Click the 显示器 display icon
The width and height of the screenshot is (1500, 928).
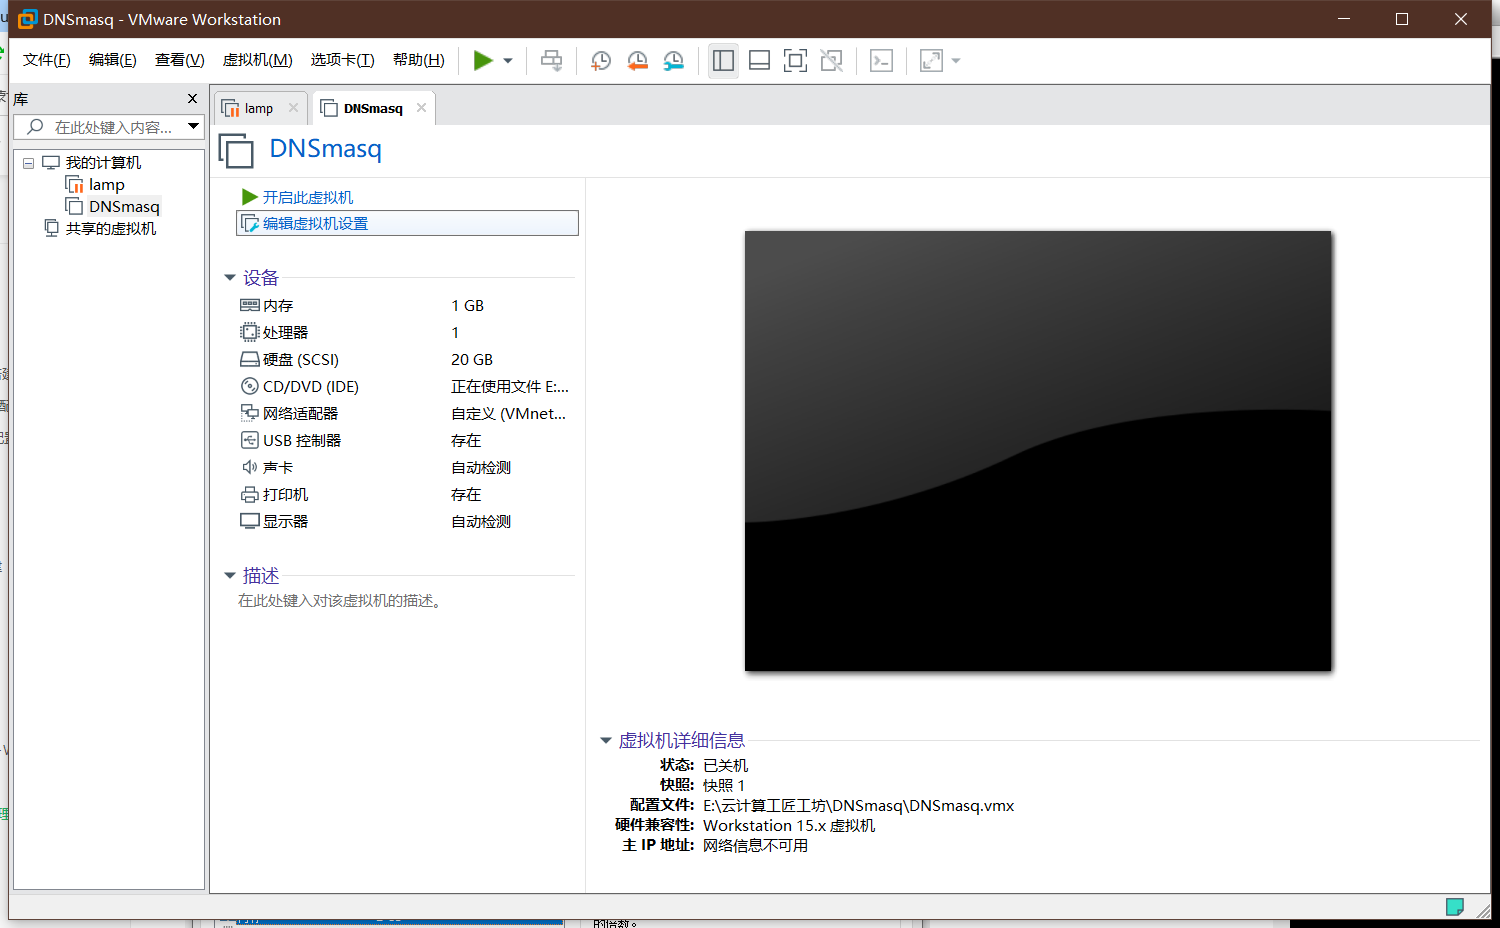pyautogui.click(x=250, y=521)
